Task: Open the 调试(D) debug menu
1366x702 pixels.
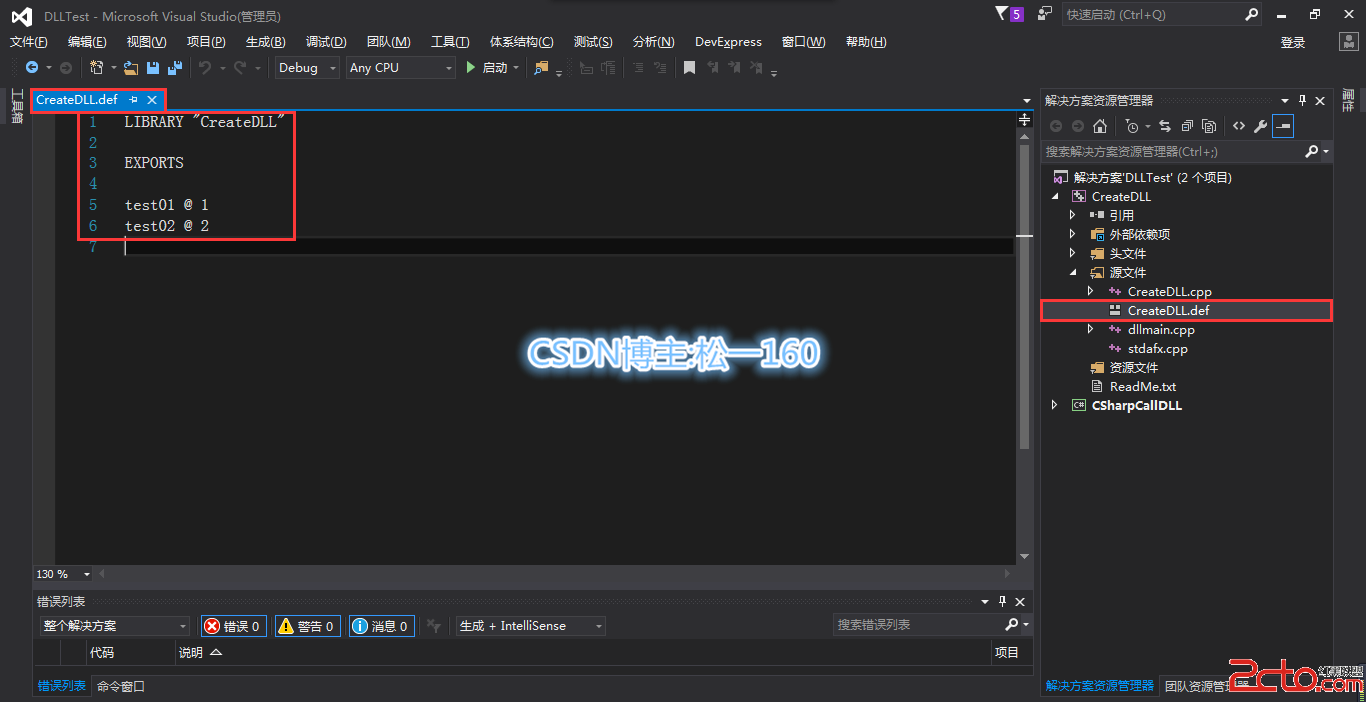Action: click(x=326, y=42)
